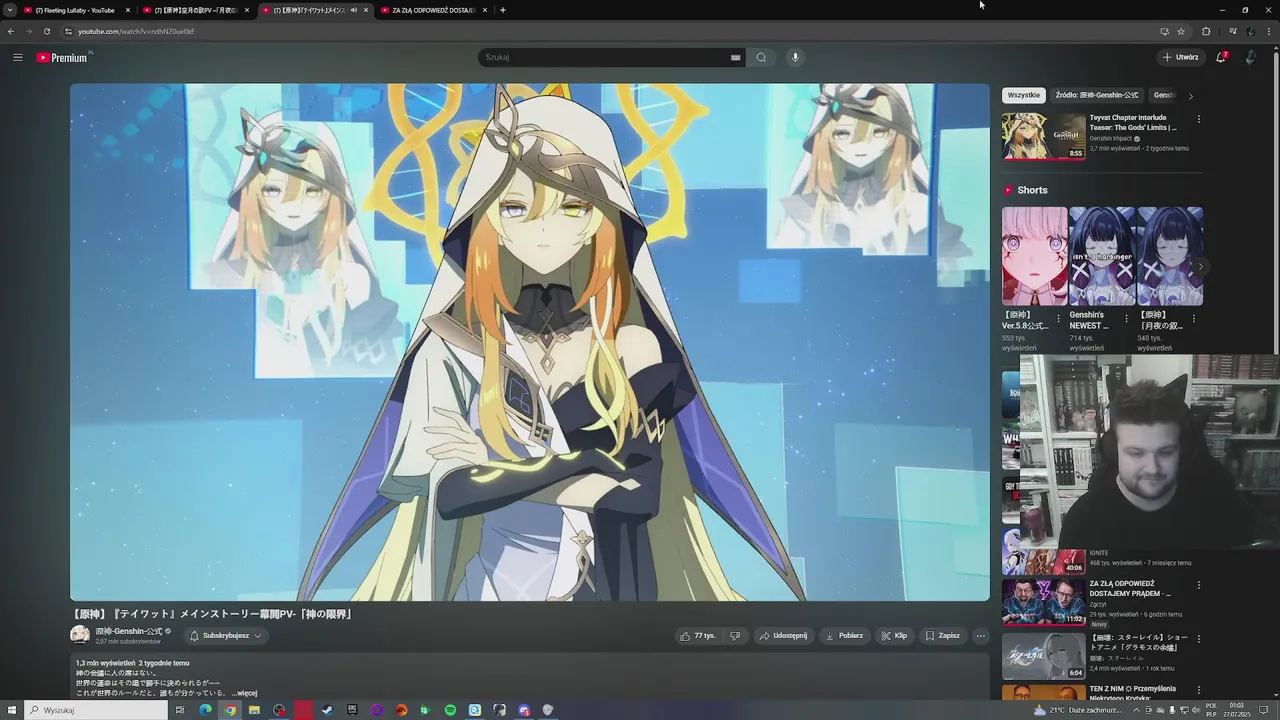The width and height of the screenshot is (1280, 720).
Task: Open the tab search dropdown arrow
Action: [9, 10]
